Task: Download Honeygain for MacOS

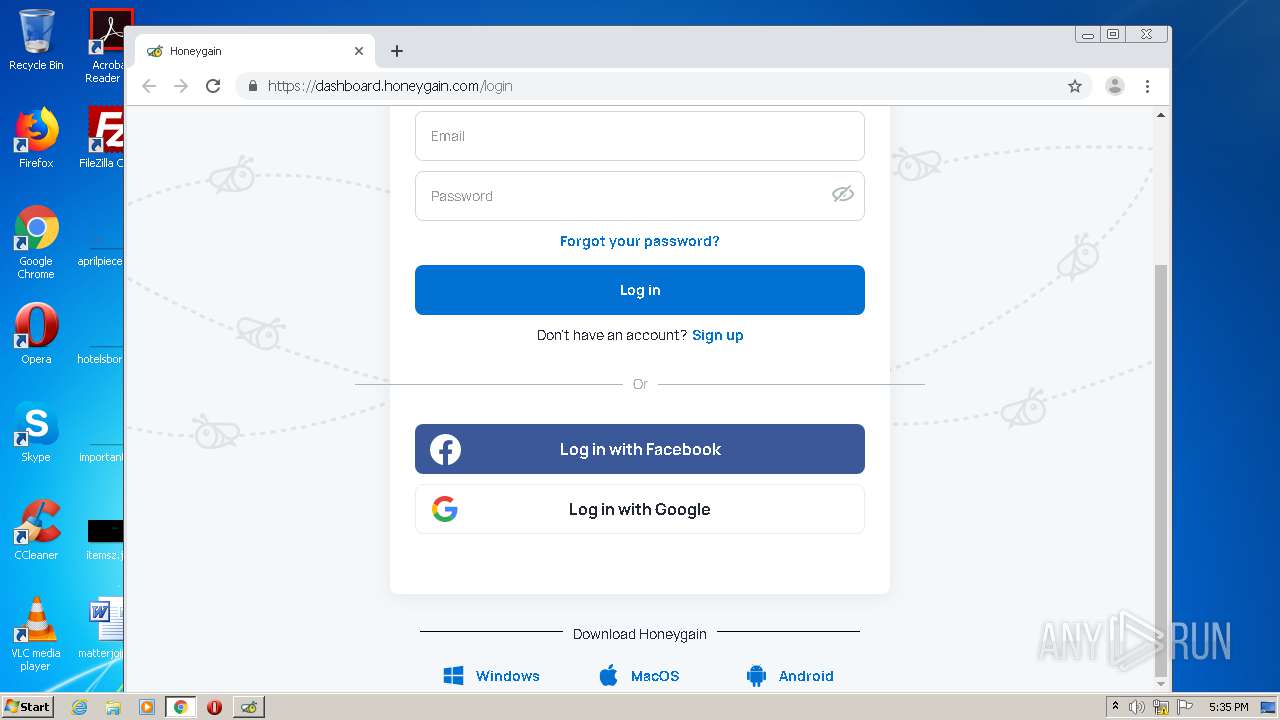Action: pyautogui.click(x=639, y=676)
